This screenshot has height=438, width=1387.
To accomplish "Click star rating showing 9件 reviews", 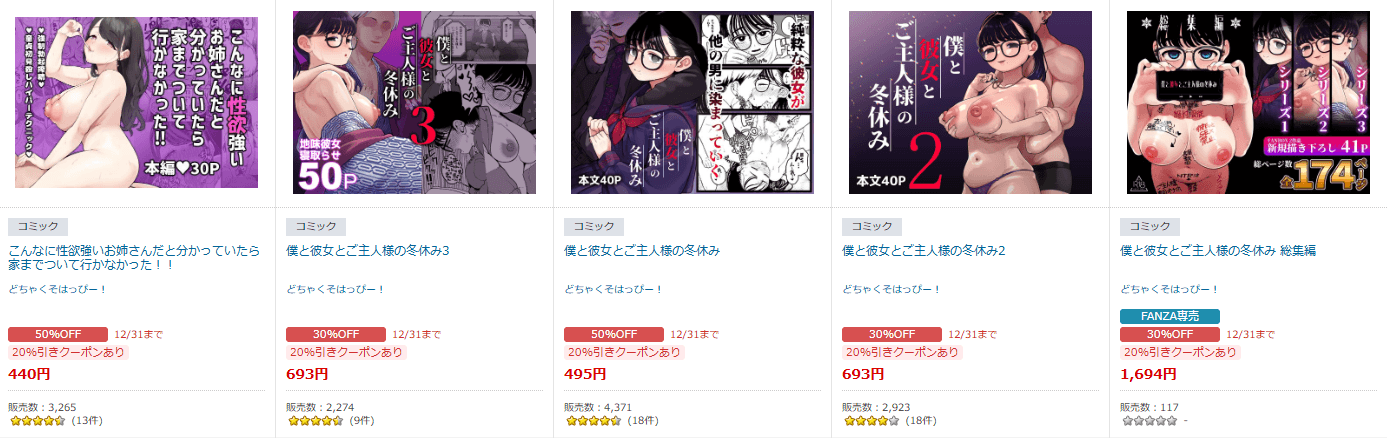I will click(314, 421).
